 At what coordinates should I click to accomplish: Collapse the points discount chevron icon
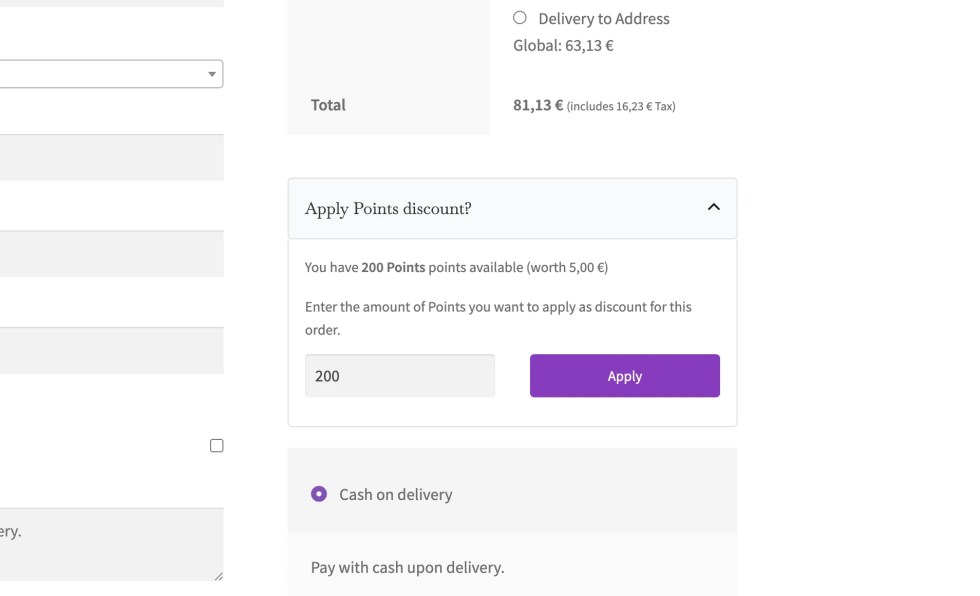[x=713, y=207]
